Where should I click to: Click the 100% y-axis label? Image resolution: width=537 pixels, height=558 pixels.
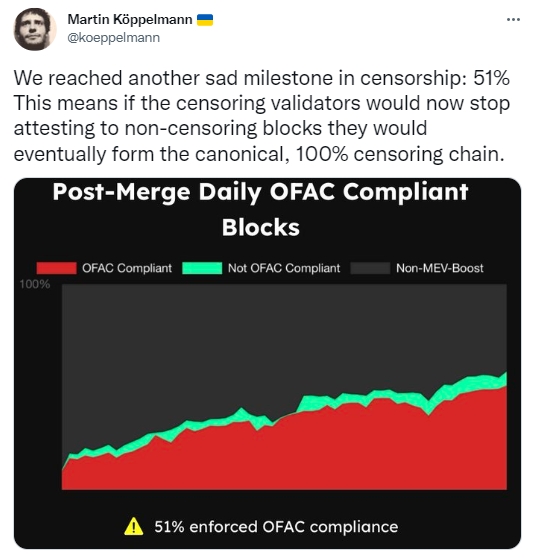(35, 285)
